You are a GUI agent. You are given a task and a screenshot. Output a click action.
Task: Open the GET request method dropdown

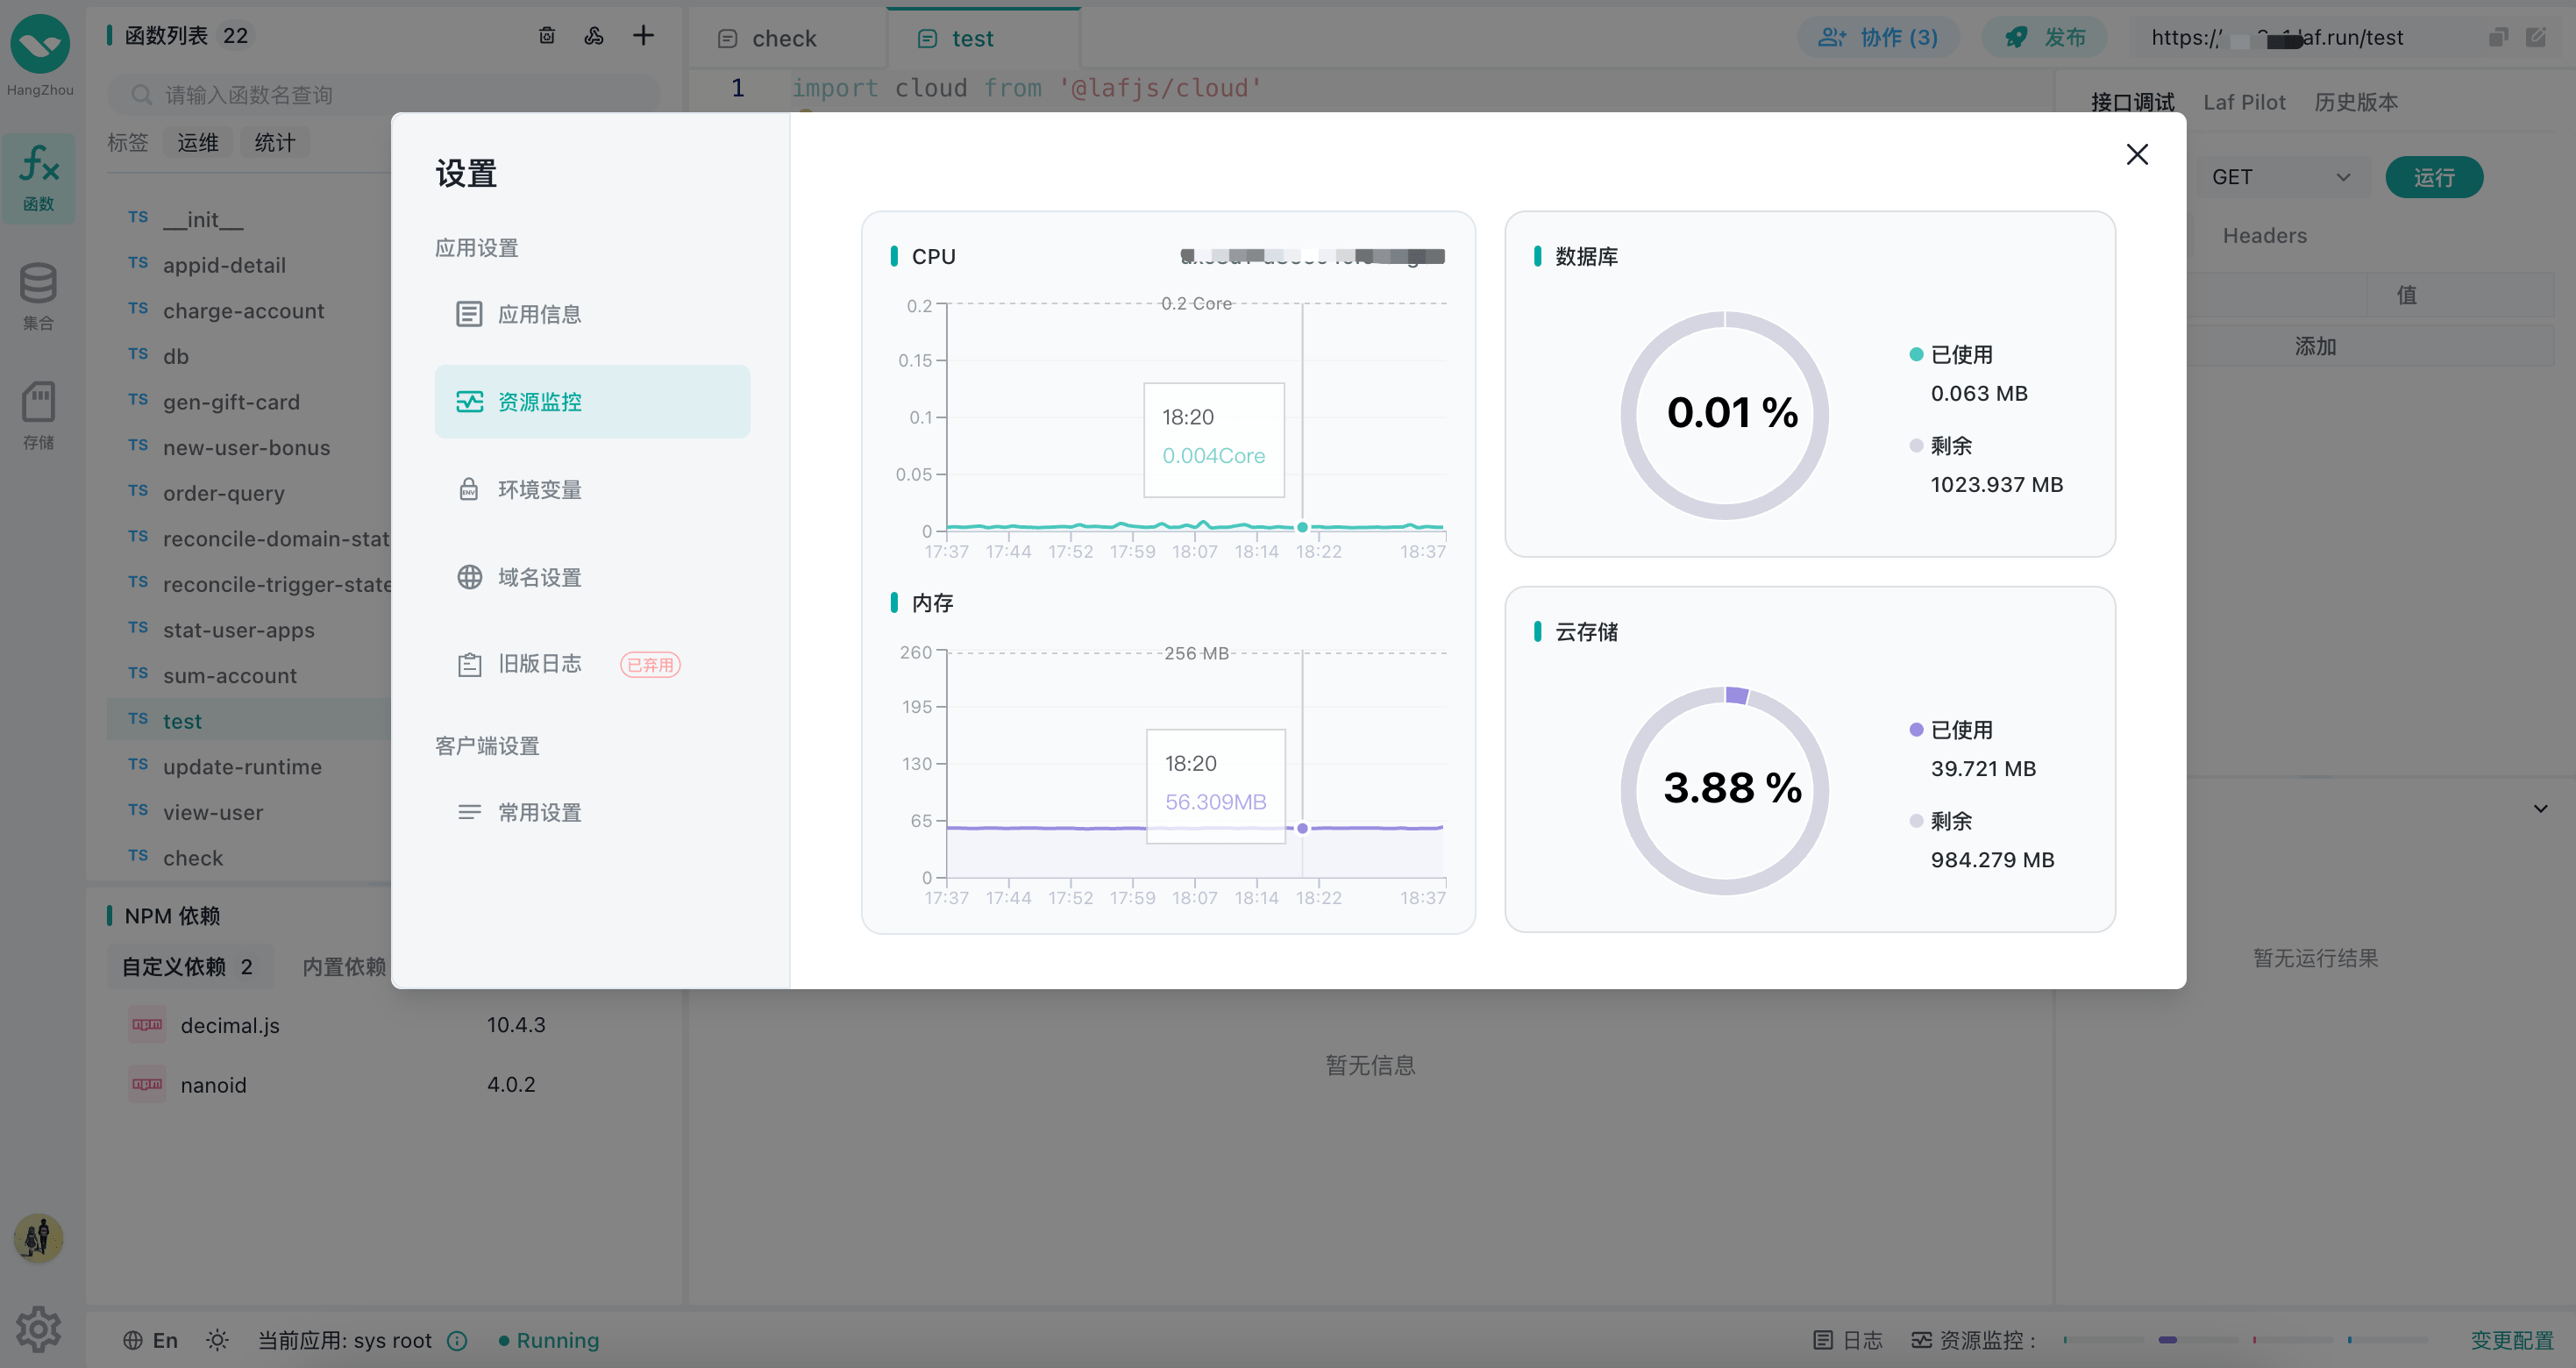2280,177
